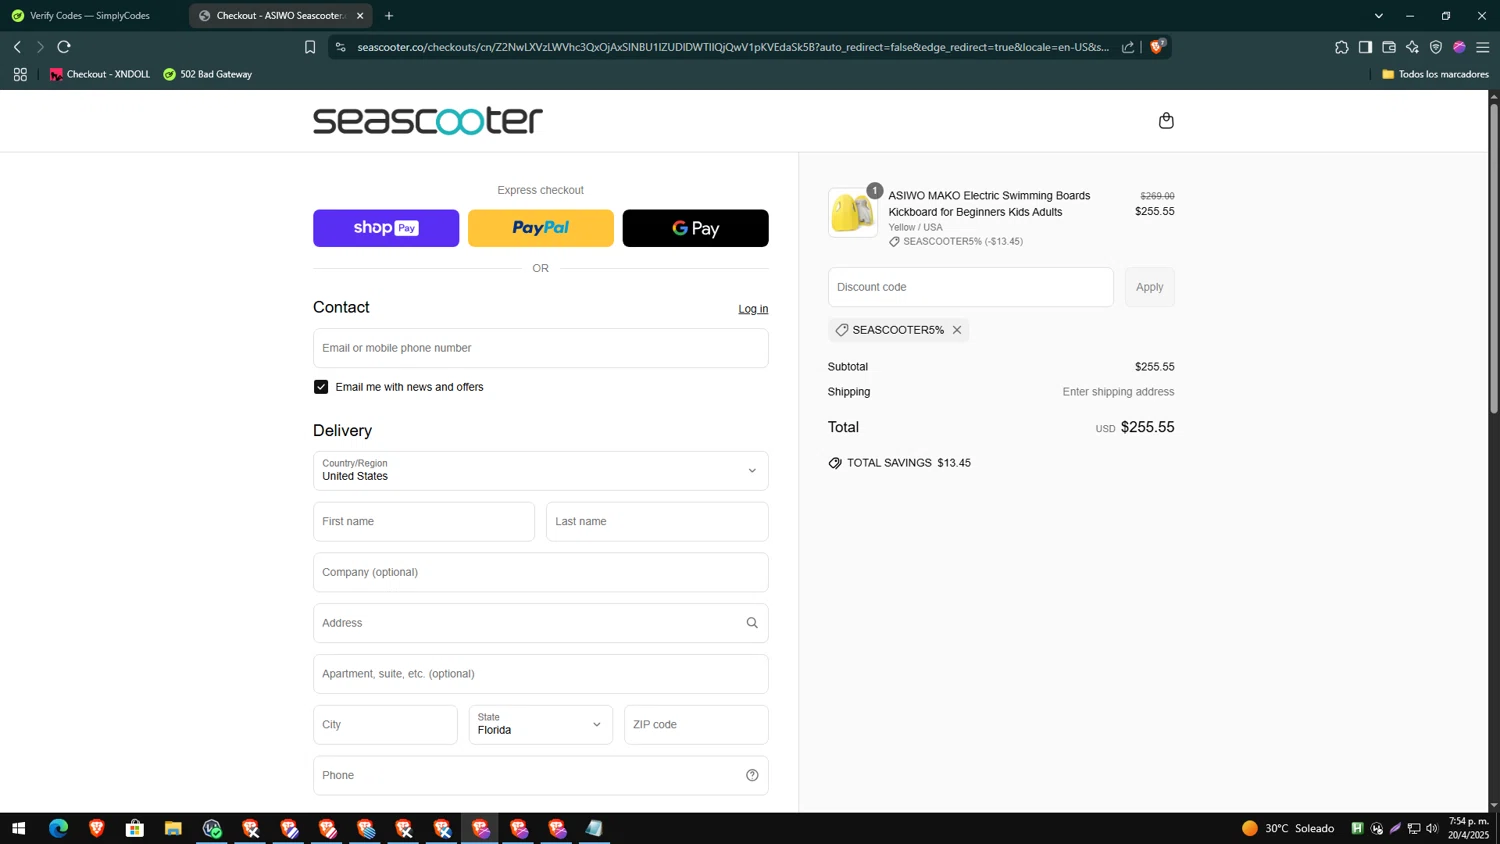
Task: Click the browser address URL bar
Action: tap(732, 47)
